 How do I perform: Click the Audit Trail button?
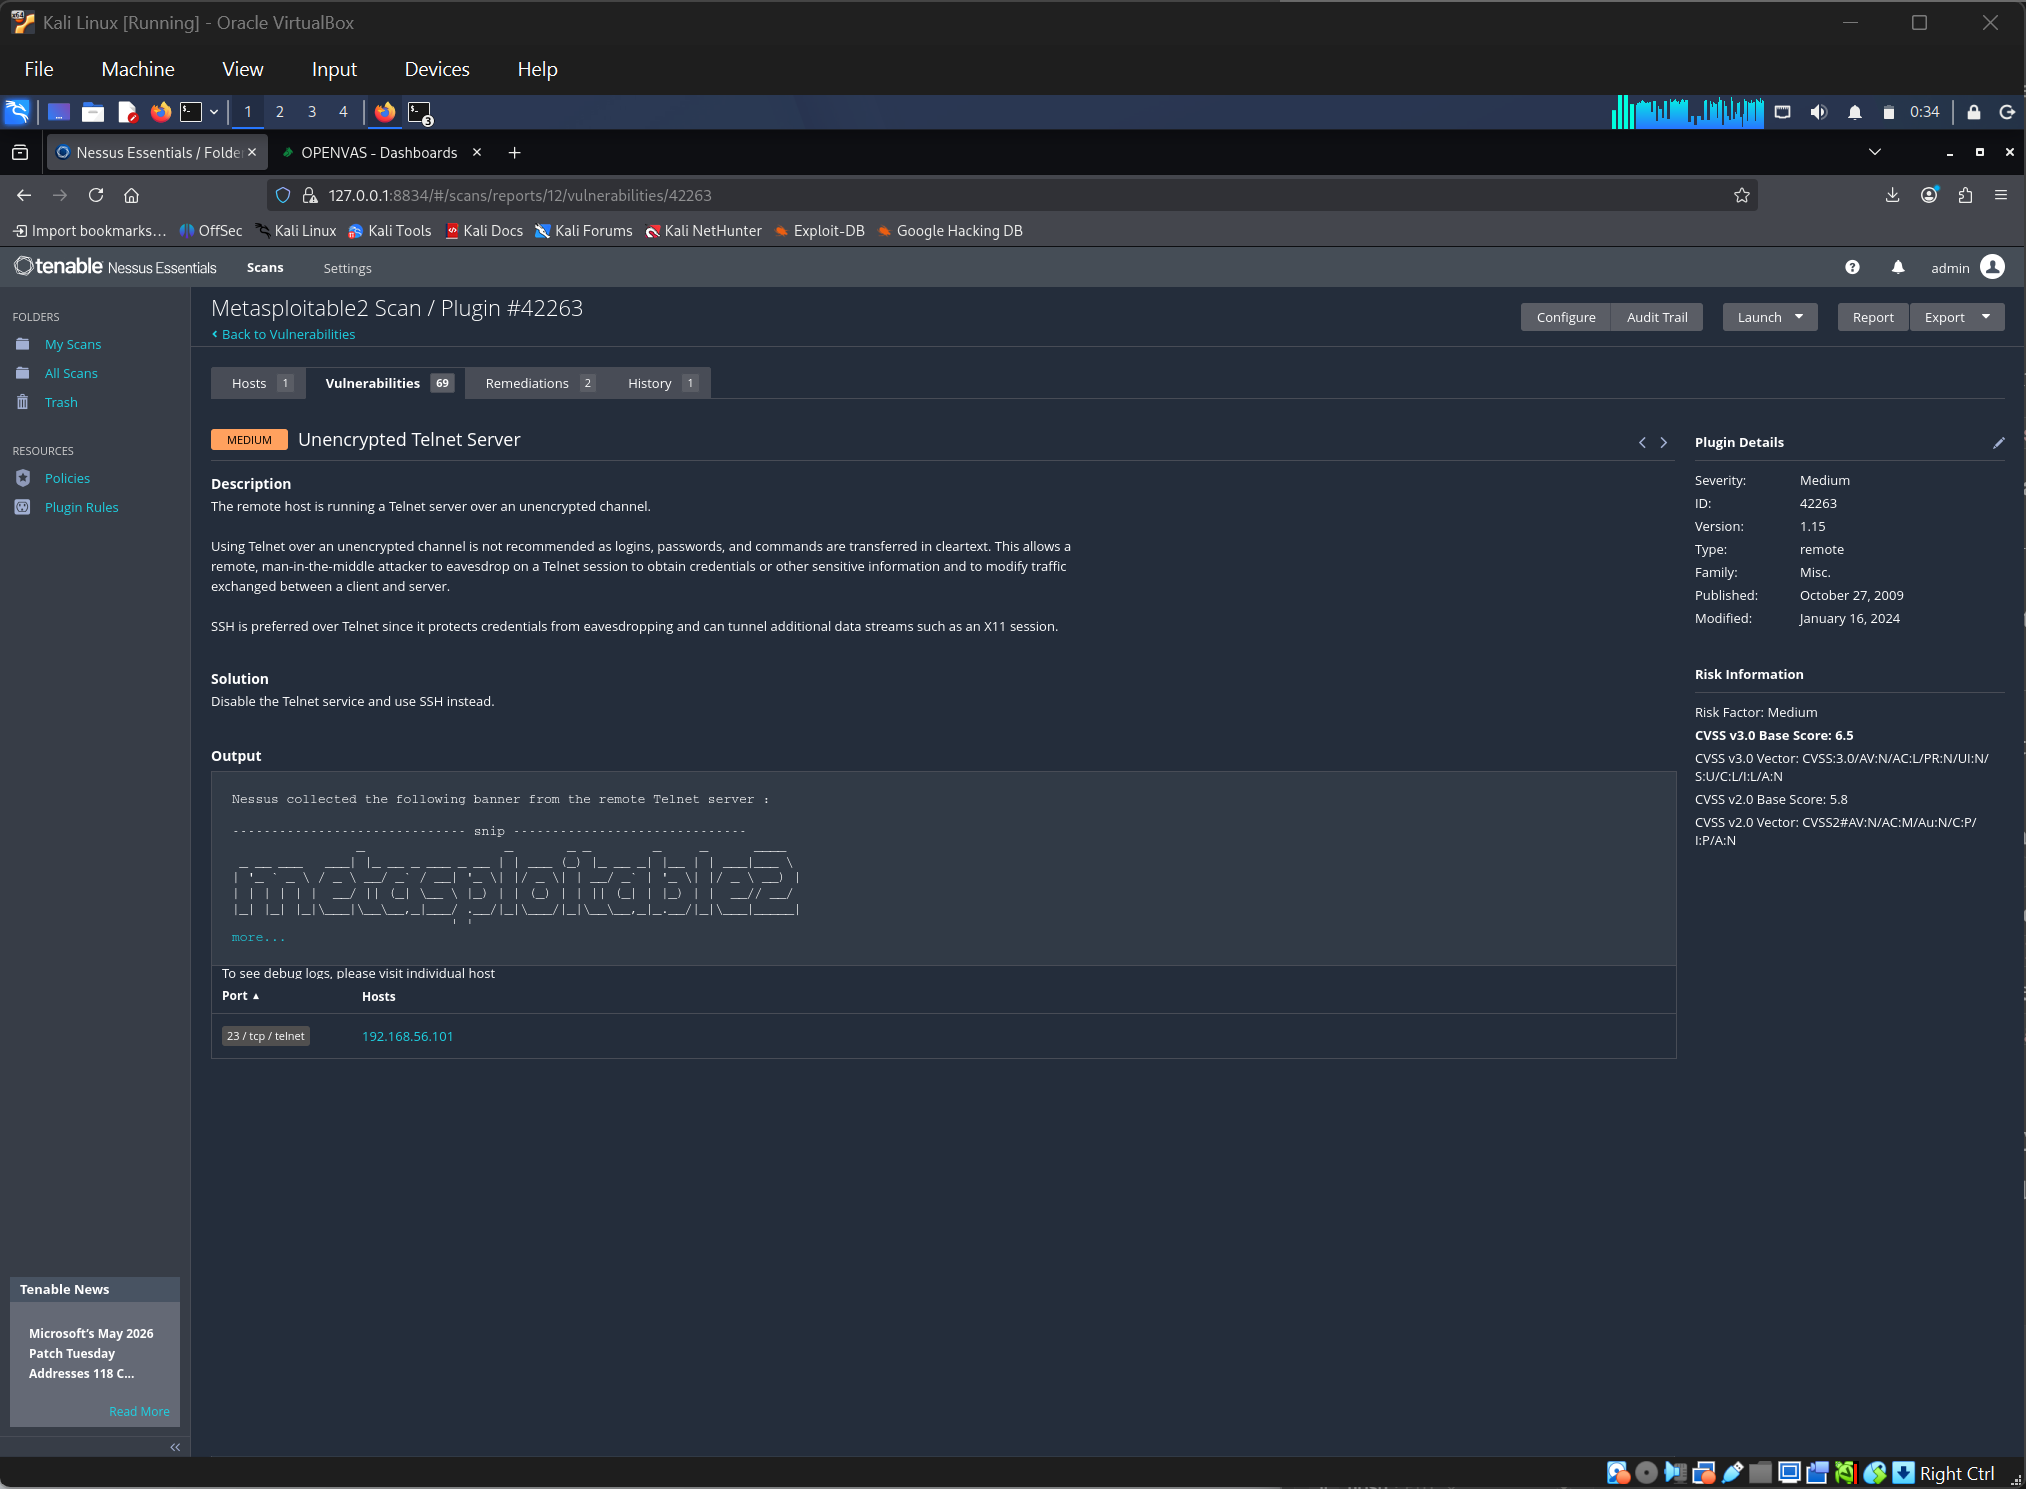coord(1657,317)
